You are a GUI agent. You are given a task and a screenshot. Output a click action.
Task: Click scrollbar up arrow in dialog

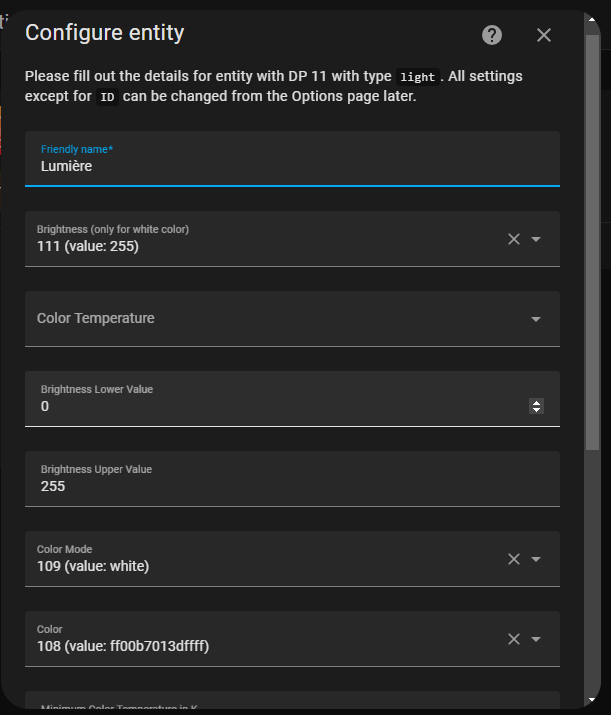pos(592,19)
